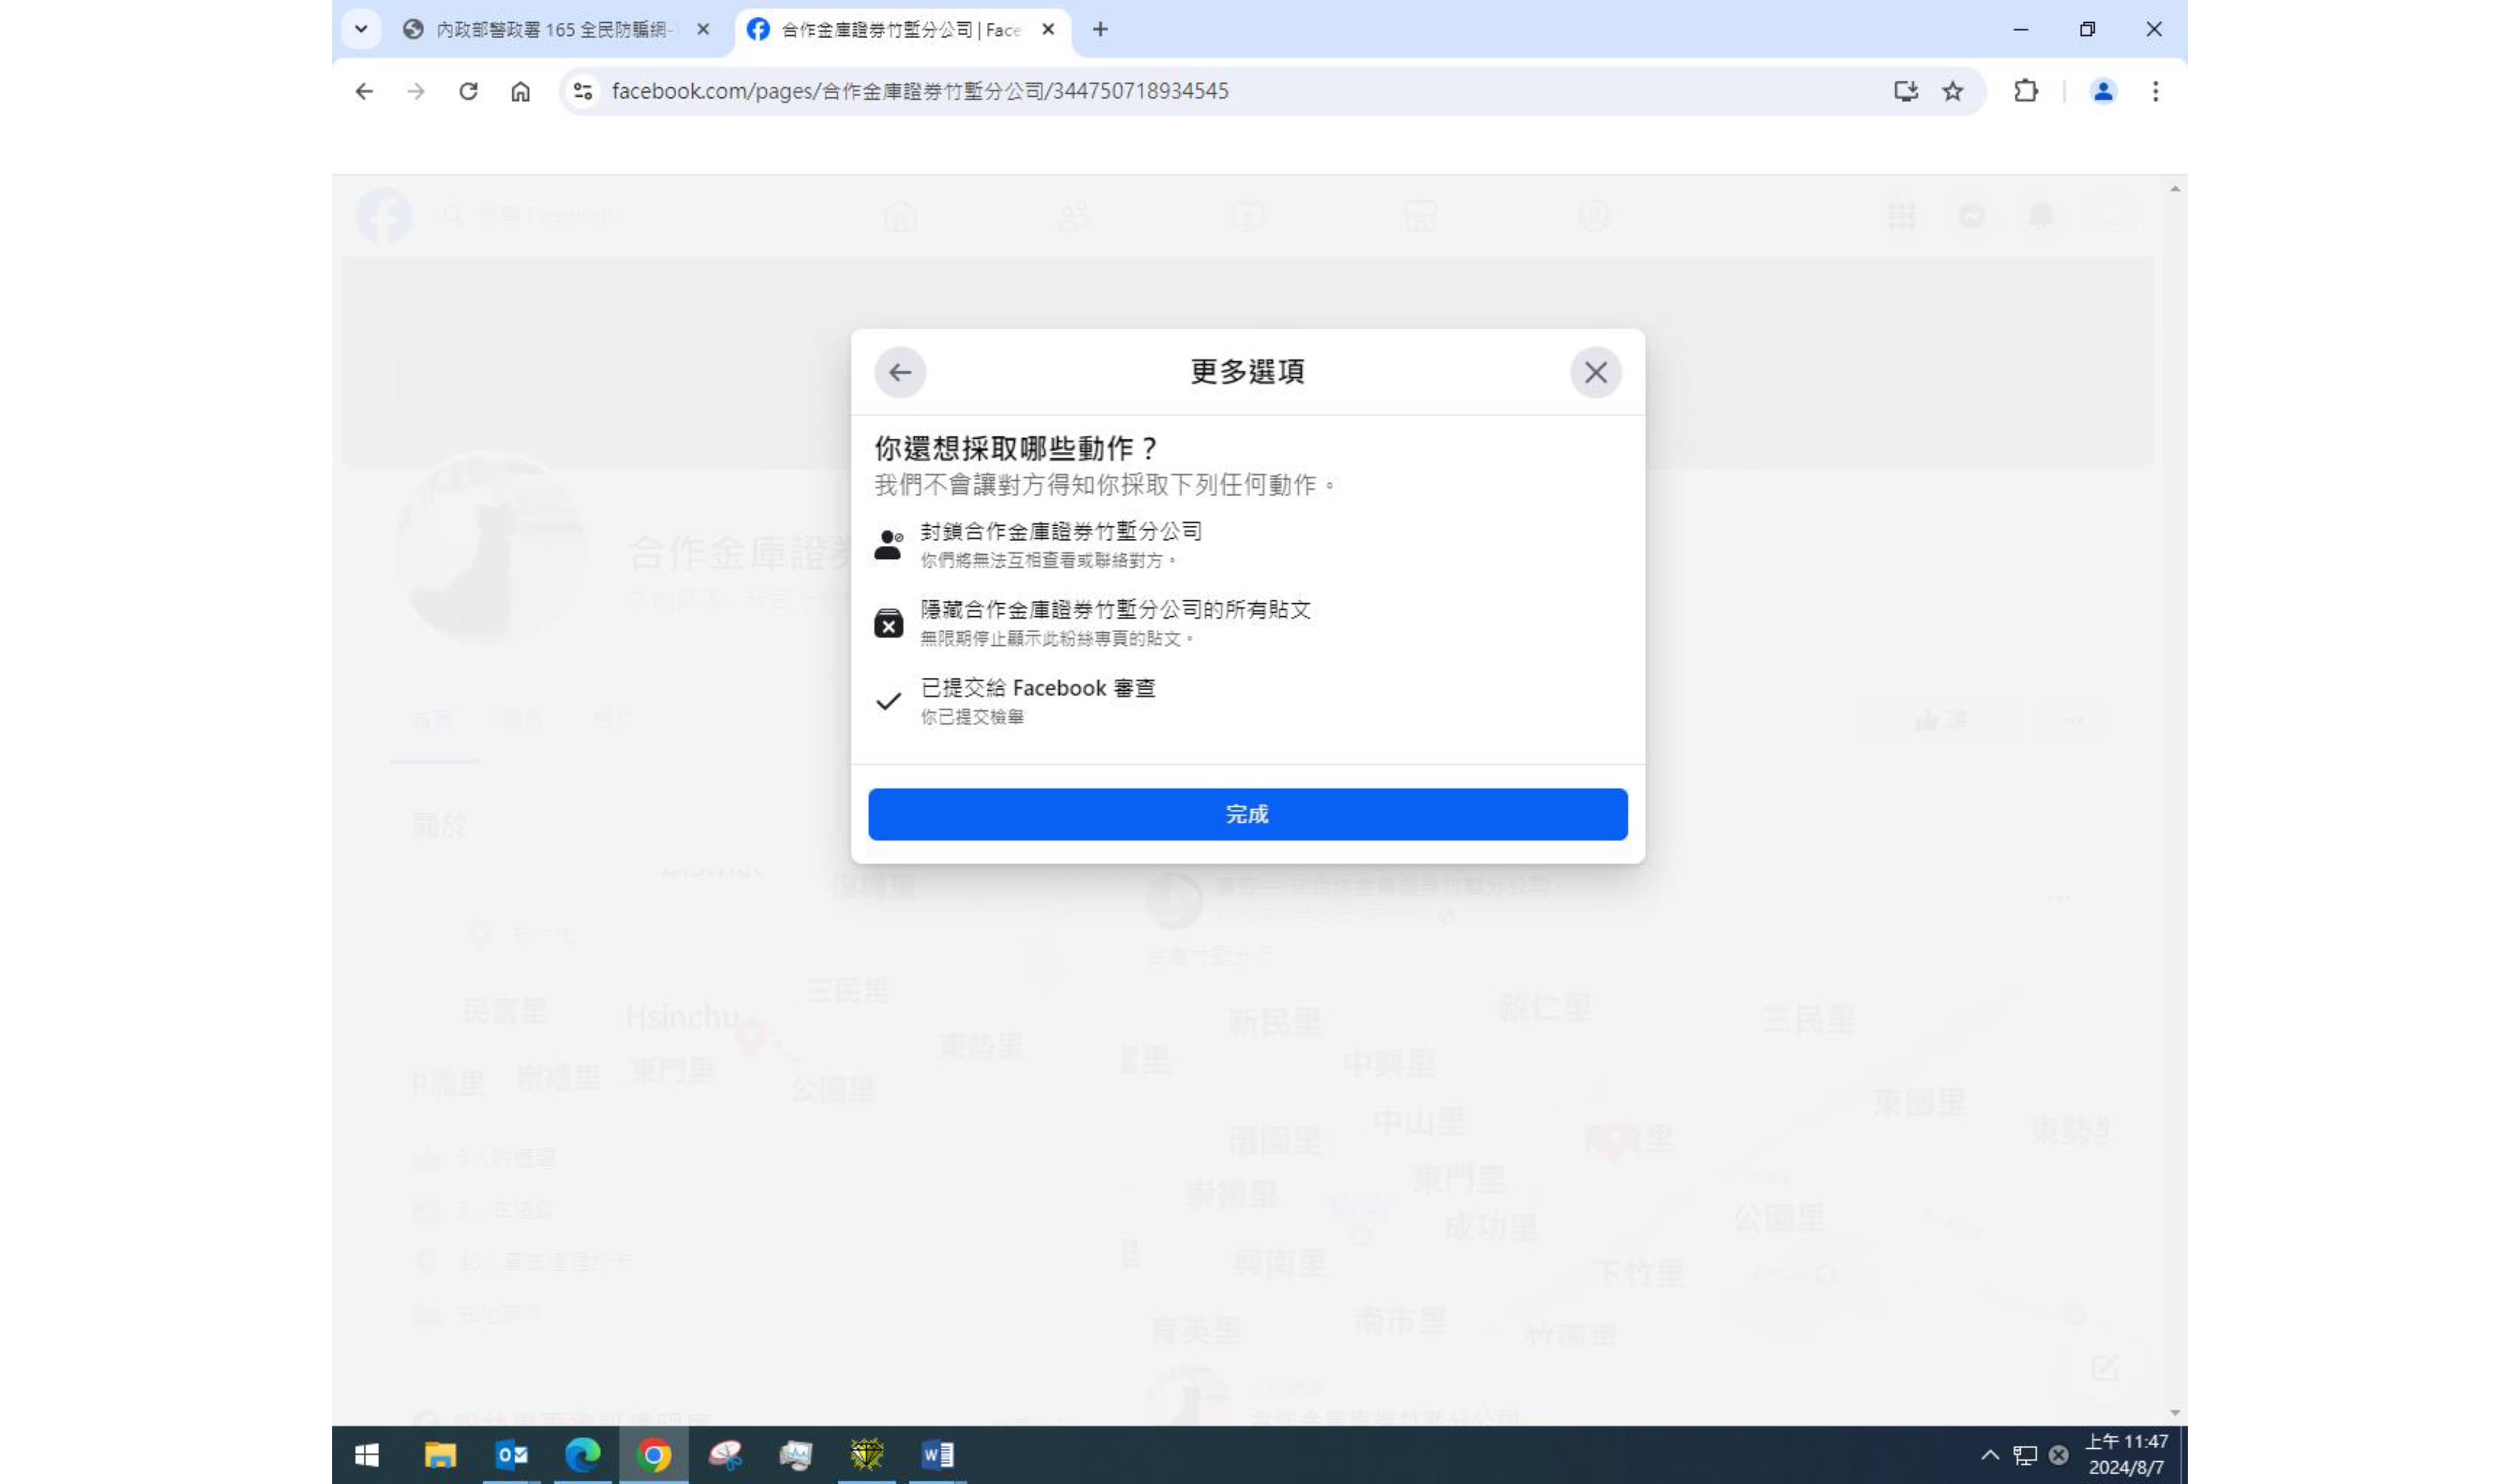Open the tab search dropdown arrow
The height and width of the screenshot is (1484, 2520).
point(361,29)
